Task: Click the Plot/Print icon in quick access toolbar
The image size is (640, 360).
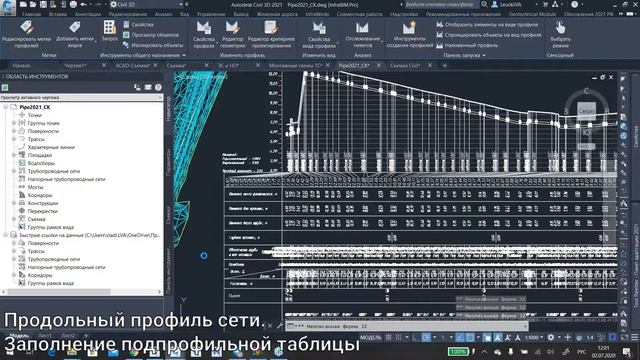Action: point(73,4)
